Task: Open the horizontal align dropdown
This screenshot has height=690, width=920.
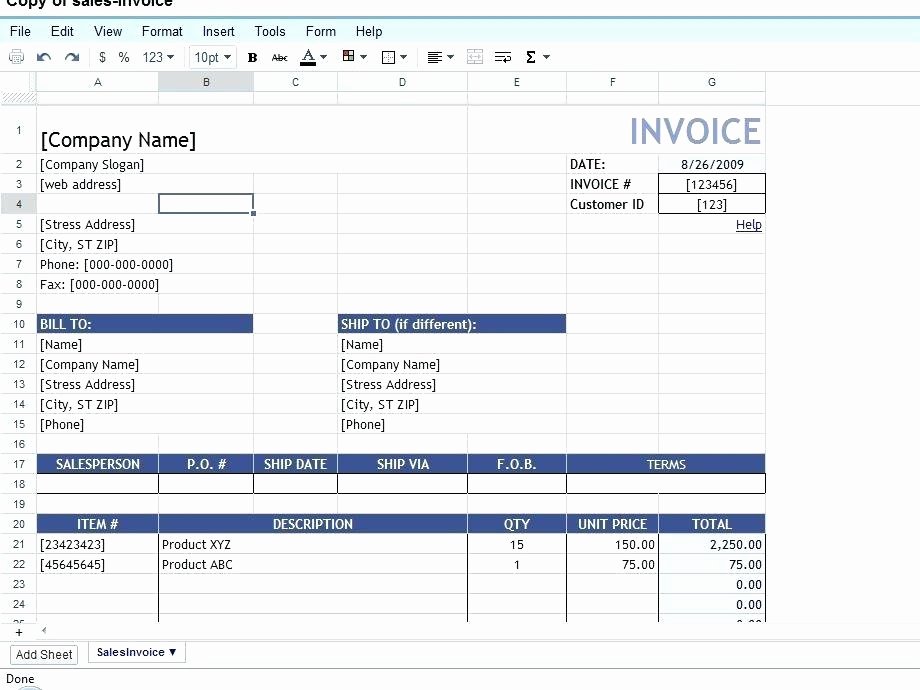Action: tap(441, 57)
